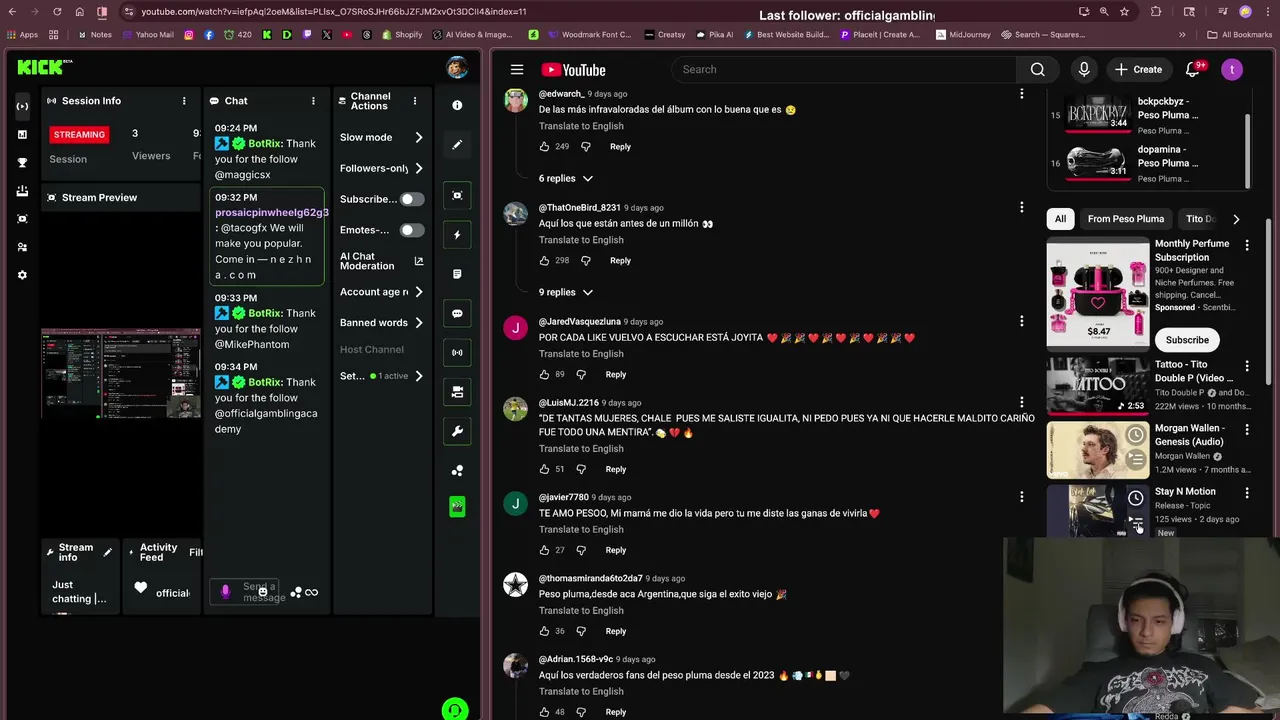Open the Stay N Motion video thumbnail
Image resolution: width=1280 pixels, height=720 pixels.
coord(1098,511)
